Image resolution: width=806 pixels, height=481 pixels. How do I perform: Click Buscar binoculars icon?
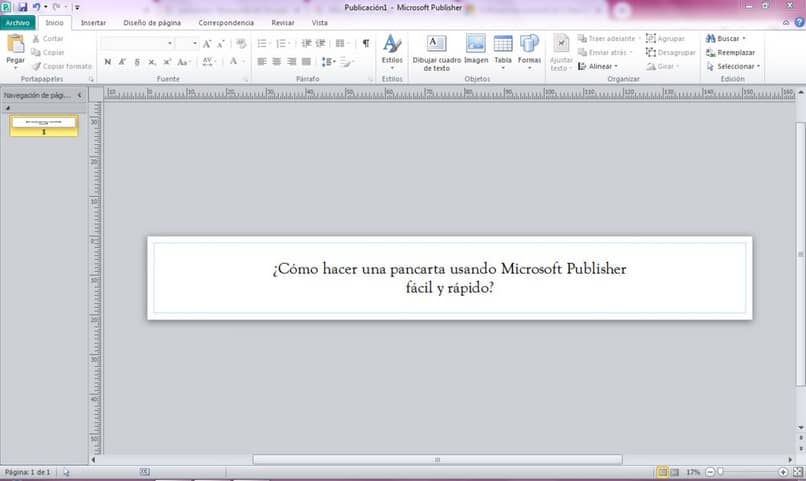(710, 39)
